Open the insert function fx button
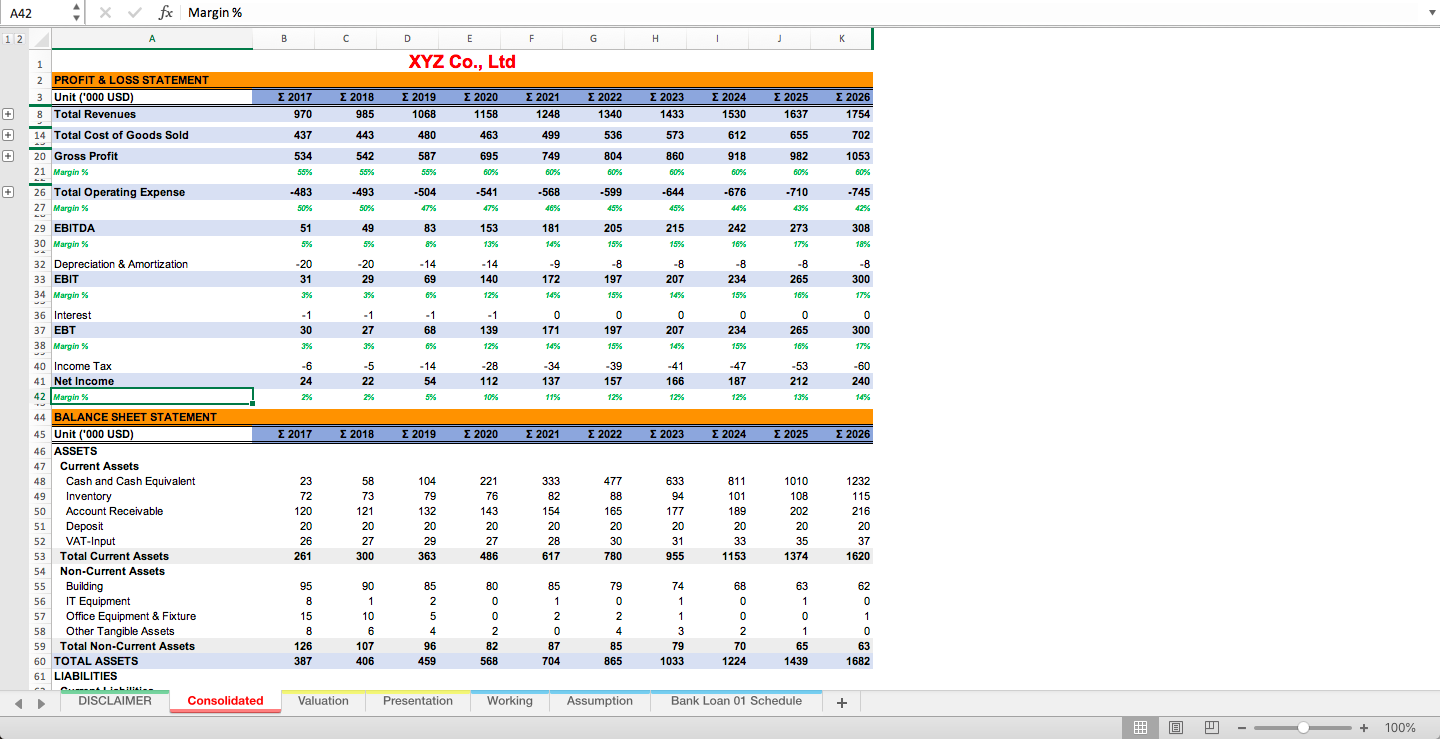The height and width of the screenshot is (739, 1440). pos(166,12)
